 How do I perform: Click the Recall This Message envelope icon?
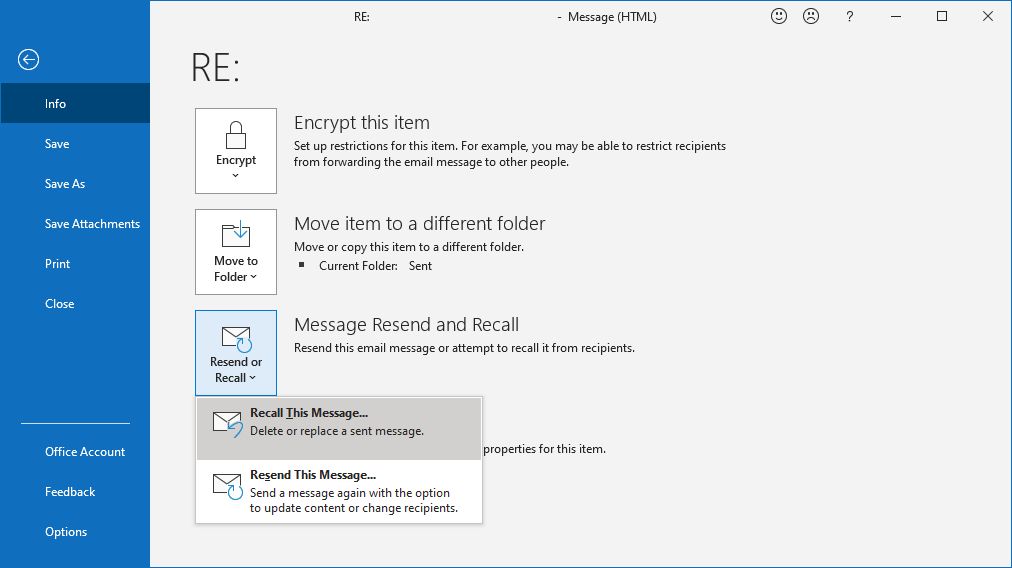pos(227,423)
